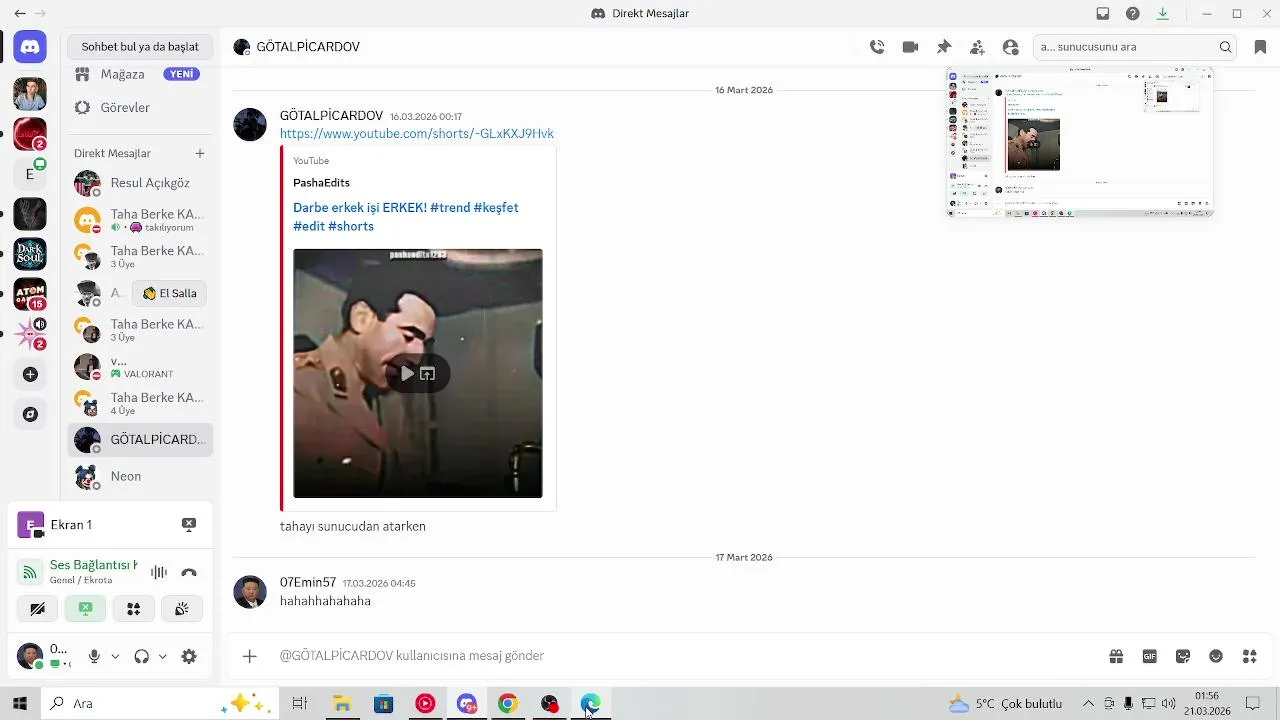The width and height of the screenshot is (1280, 720).
Task: Create new DM with plus icon
Action: click(200, 153)
